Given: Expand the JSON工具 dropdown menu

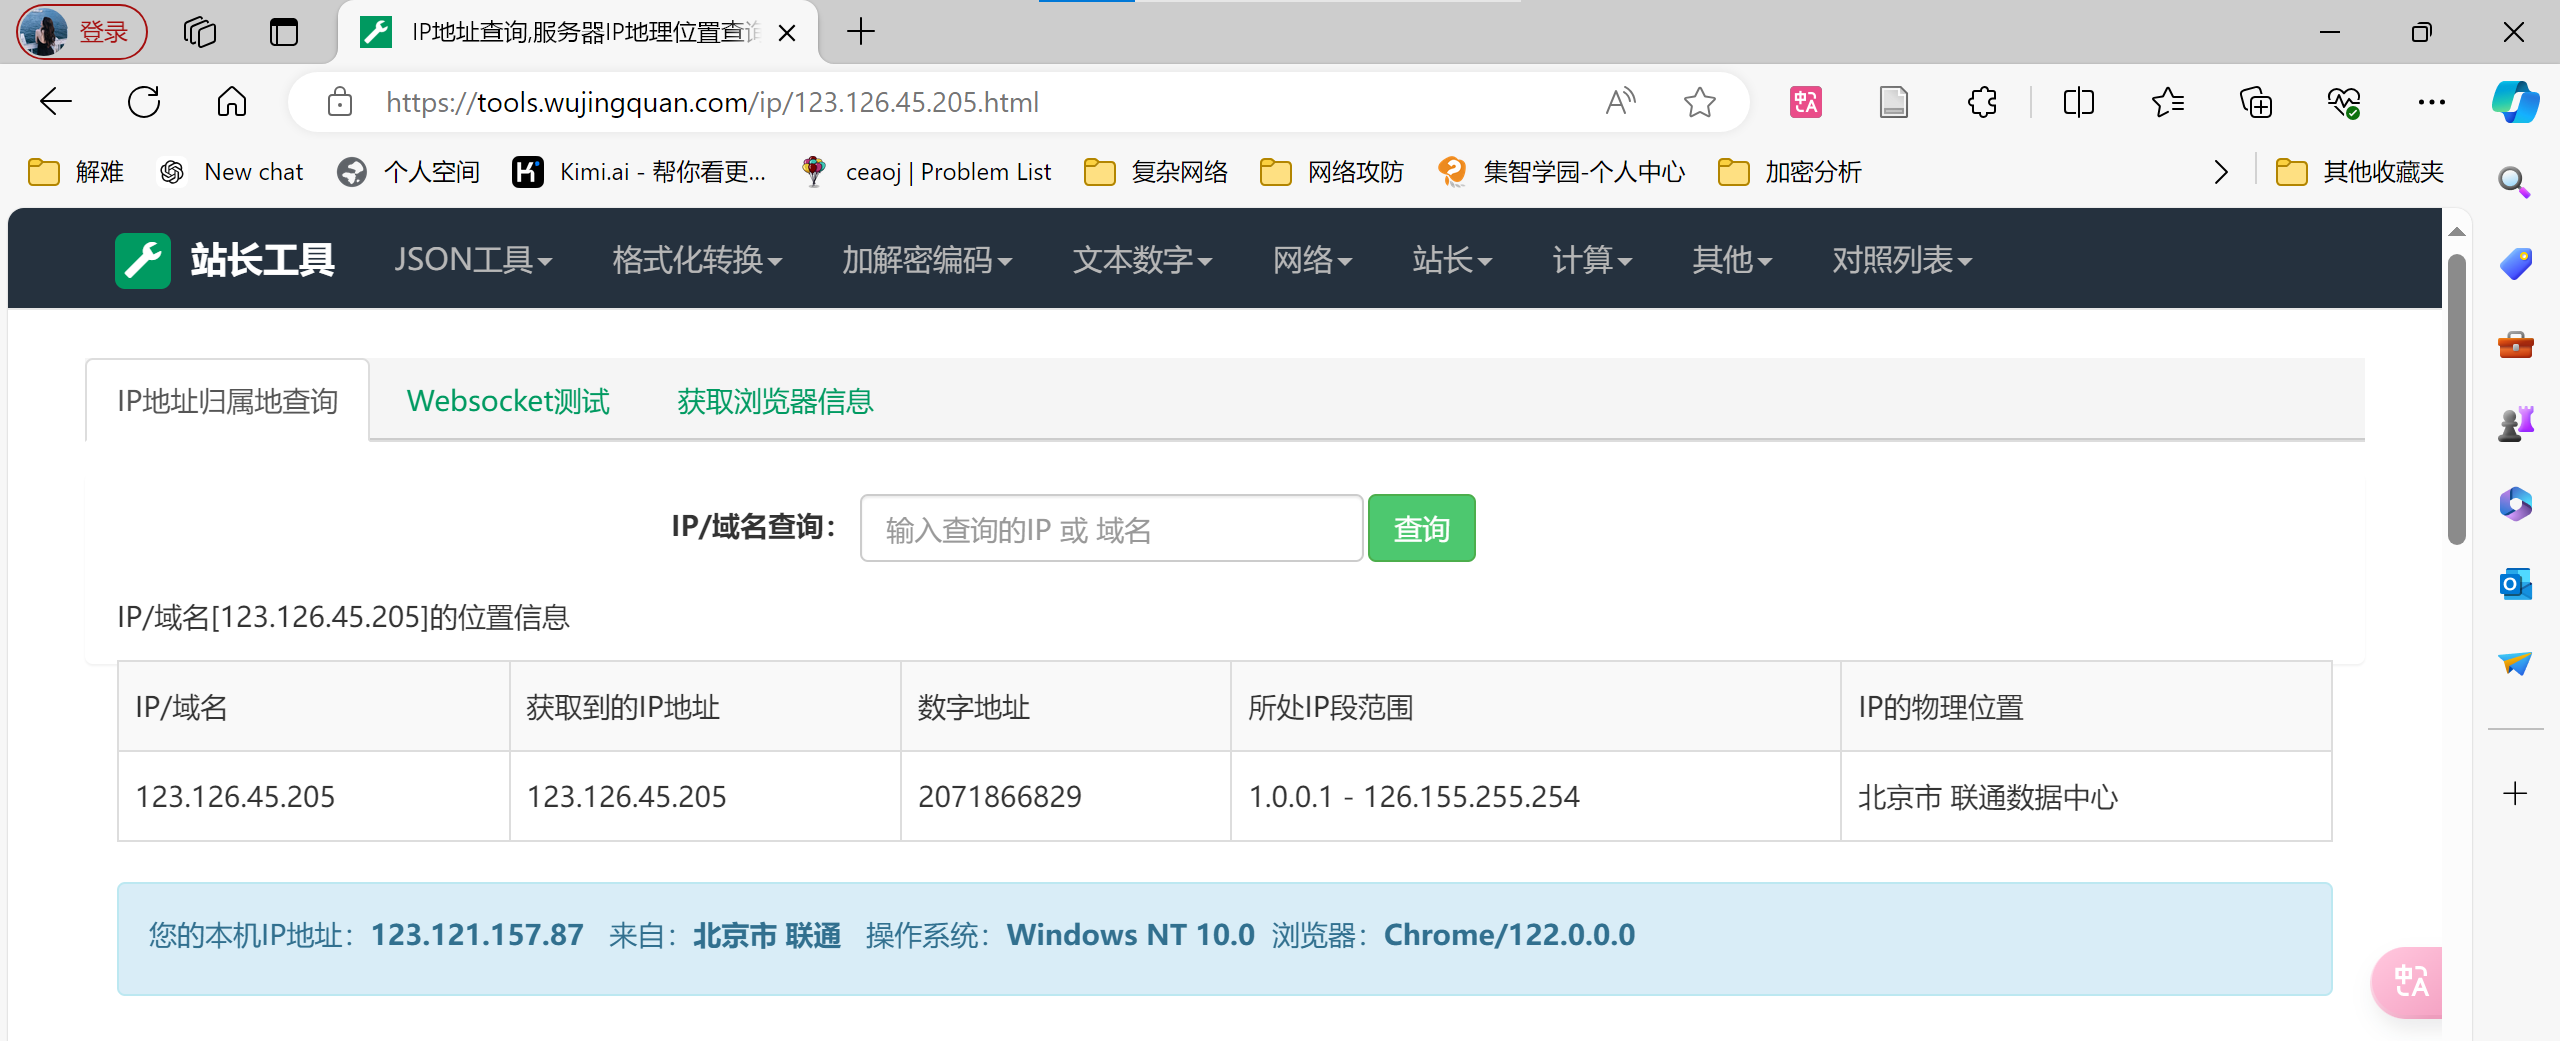Looking at the screenshot, I should pos(473,260).
